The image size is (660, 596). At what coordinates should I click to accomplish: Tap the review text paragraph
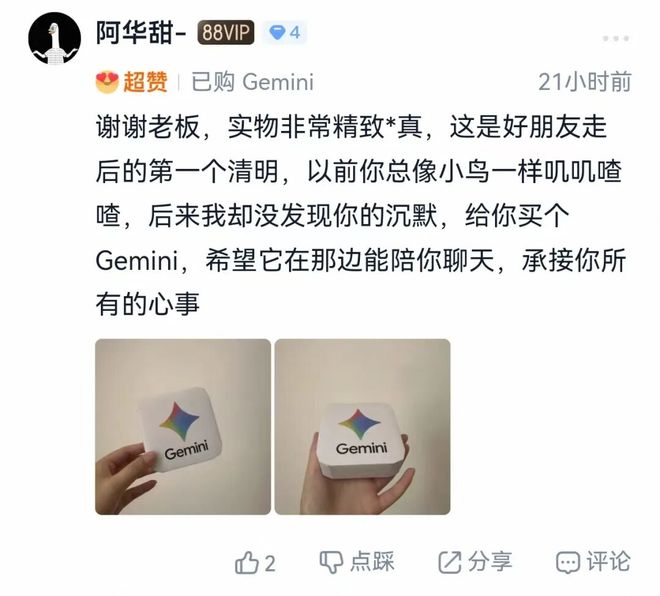(361, 215)
